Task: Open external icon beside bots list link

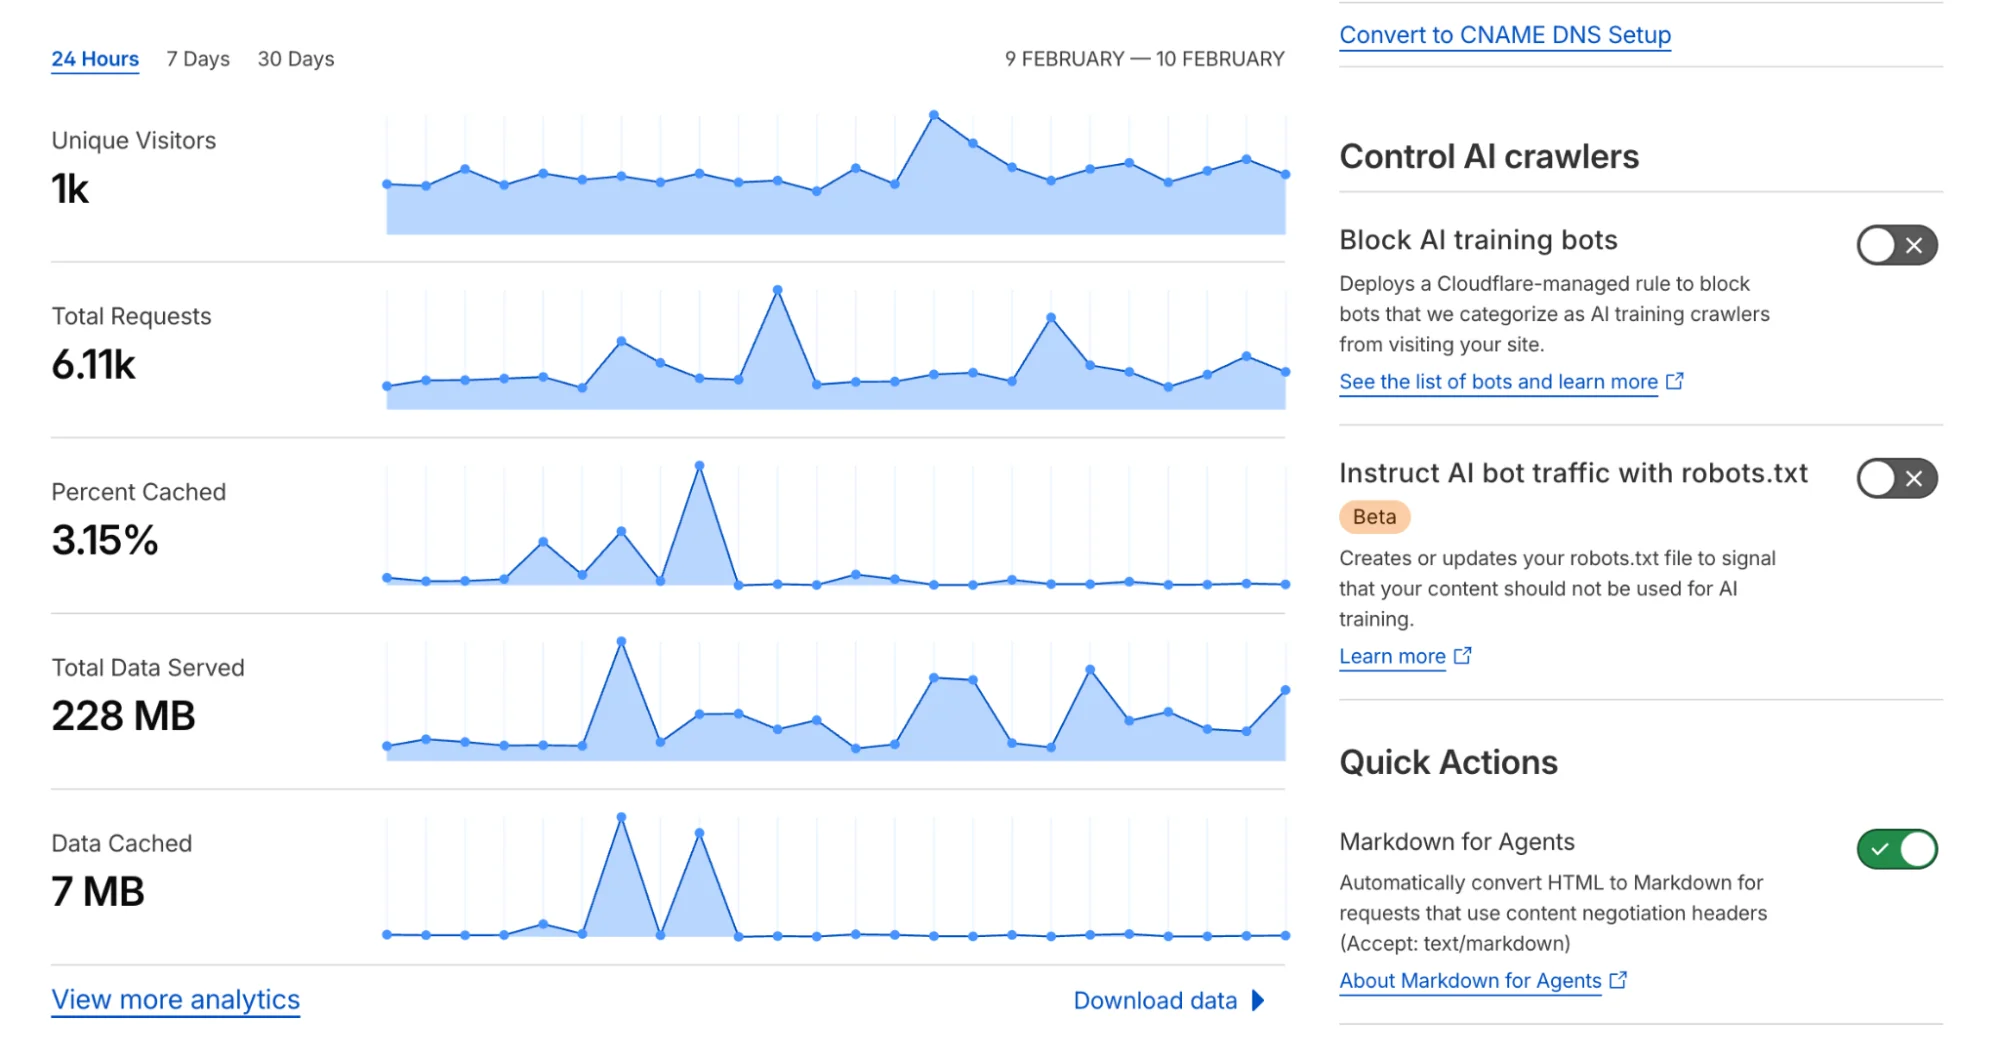Action: (1675, 381)
